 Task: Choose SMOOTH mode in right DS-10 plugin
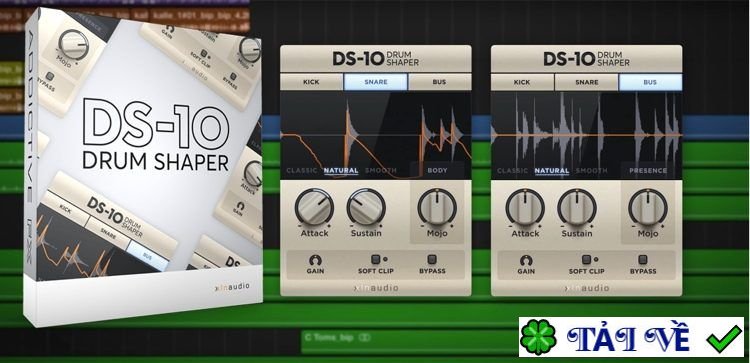(x=592, y=170)
